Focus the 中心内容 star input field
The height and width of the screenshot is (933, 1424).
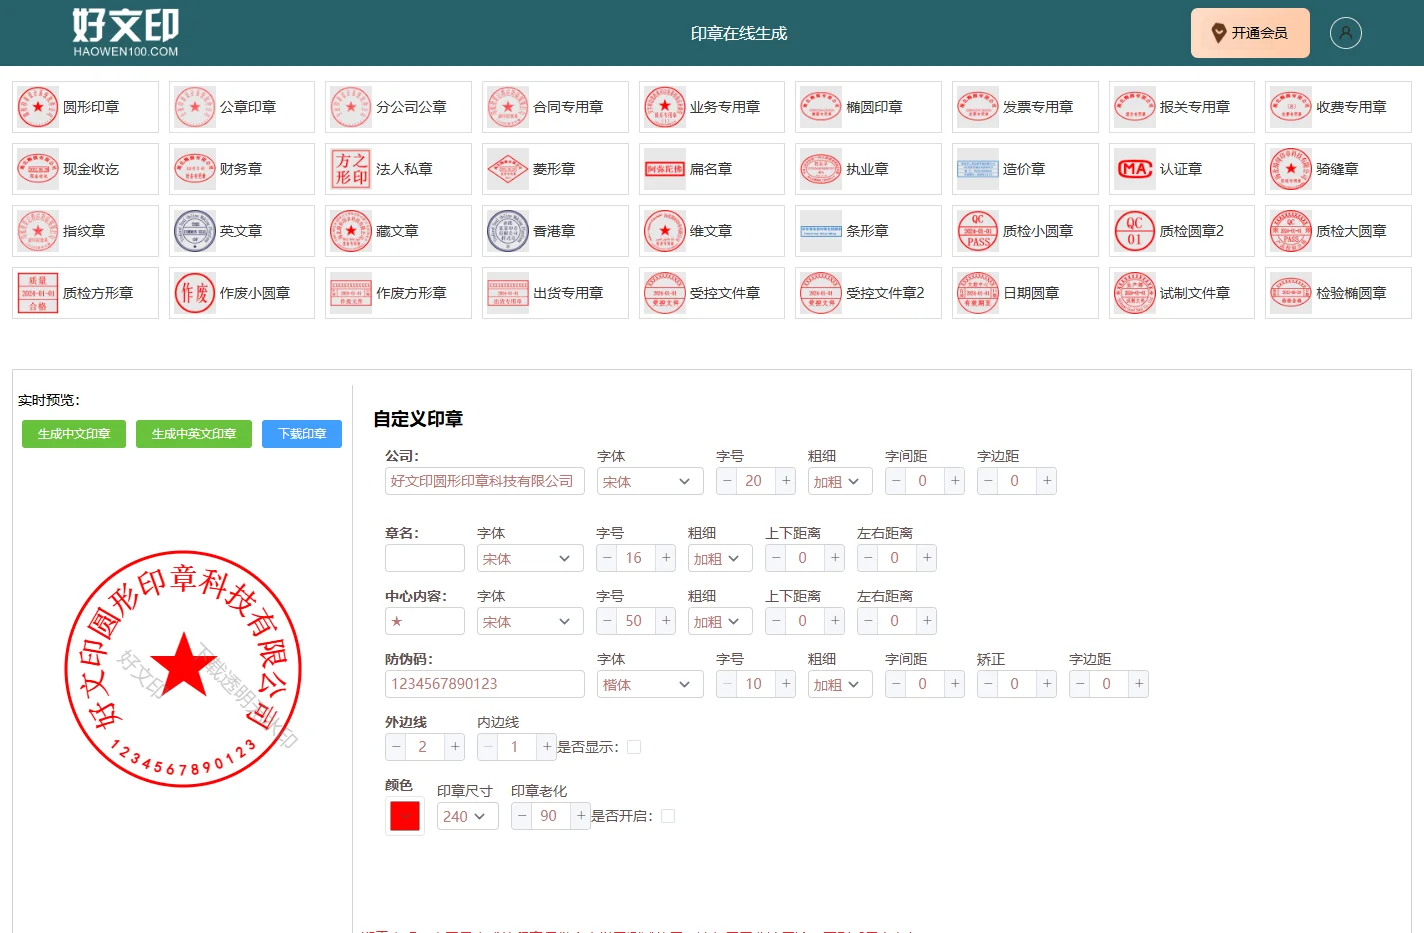425,621
